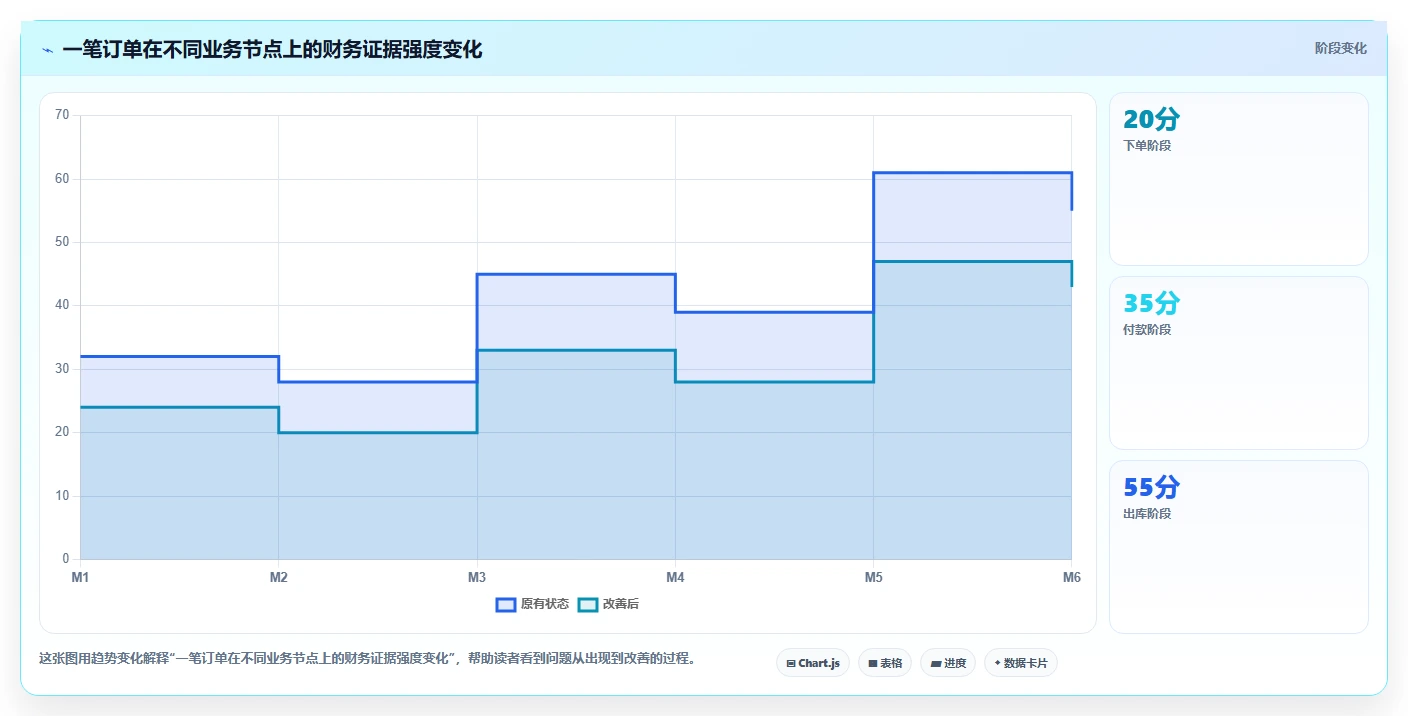Click the M6 axis label
This screenshot has height=716, width=1408.
coord(1072,577)
